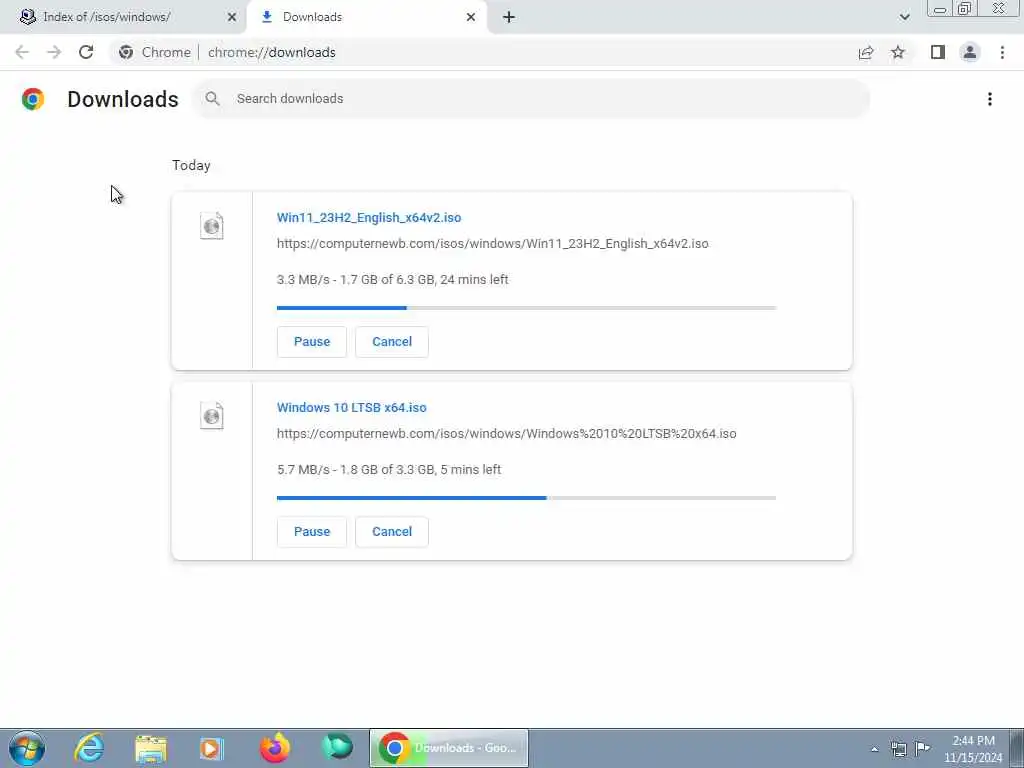Click the Chrome logo beside Downloads heading

(33, 99)
